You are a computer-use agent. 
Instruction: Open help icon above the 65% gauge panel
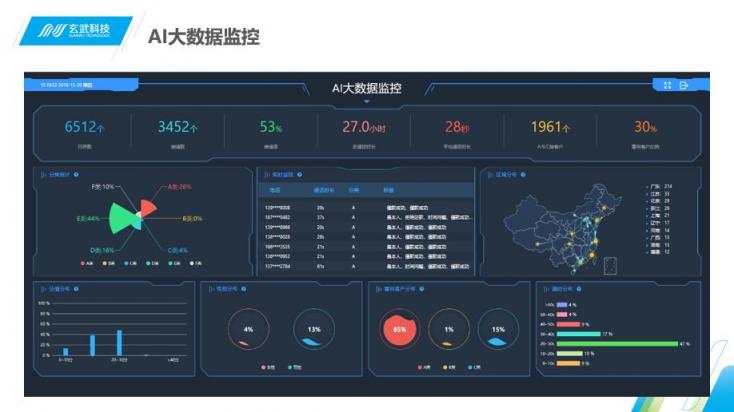(422, 289)
